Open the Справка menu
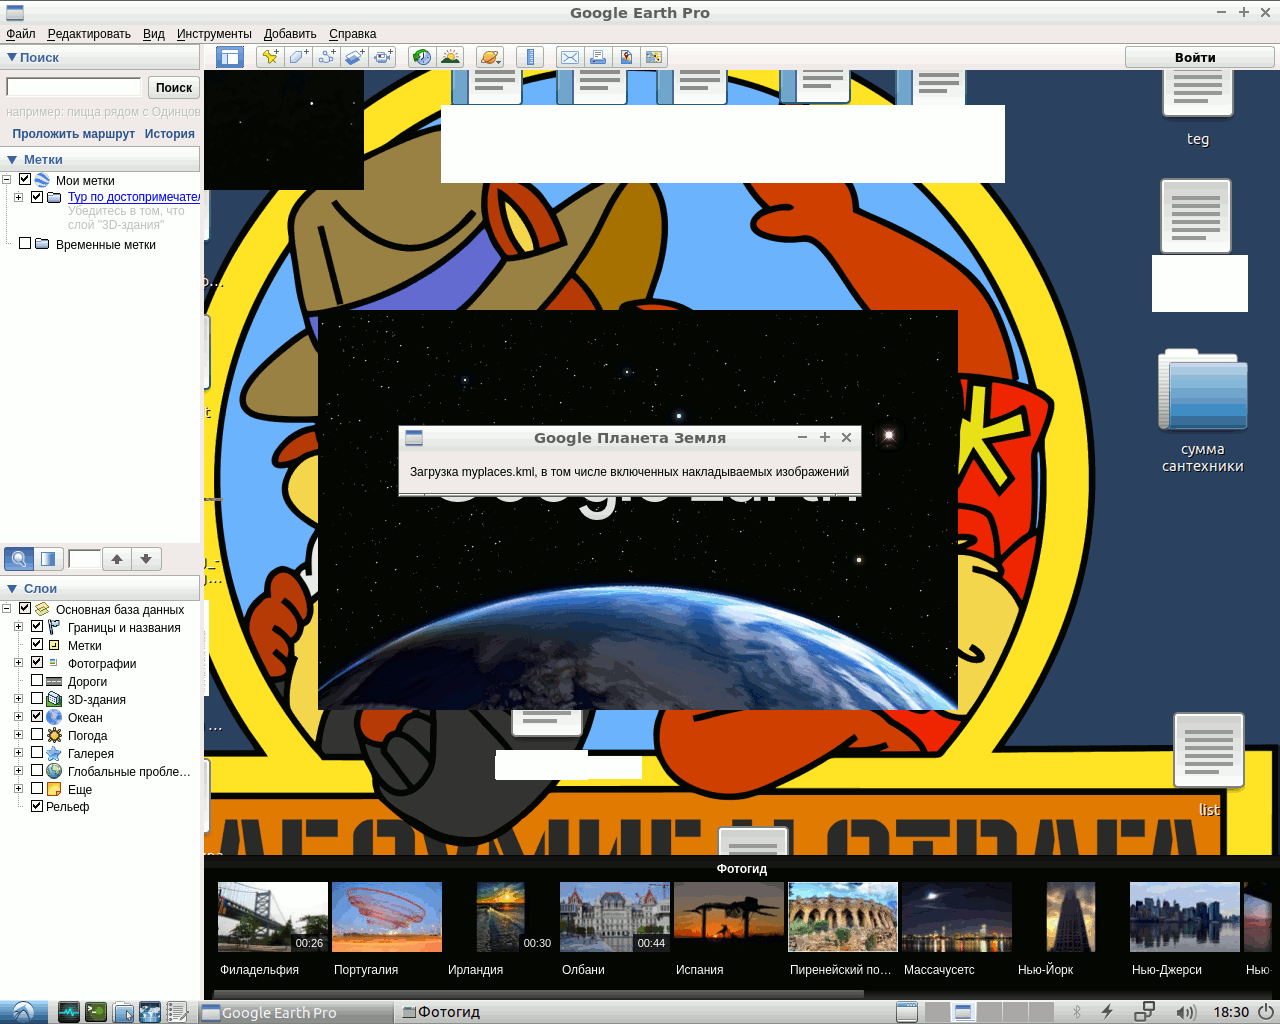 (x=352, y=34)
